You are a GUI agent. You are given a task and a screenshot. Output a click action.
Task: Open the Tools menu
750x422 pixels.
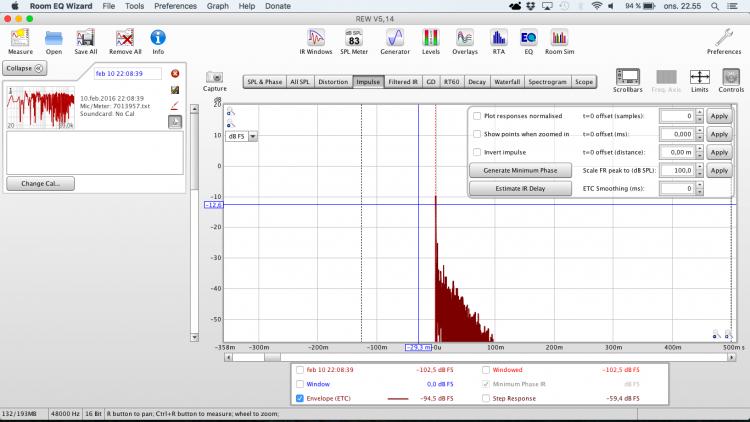[x=134, y=6]
